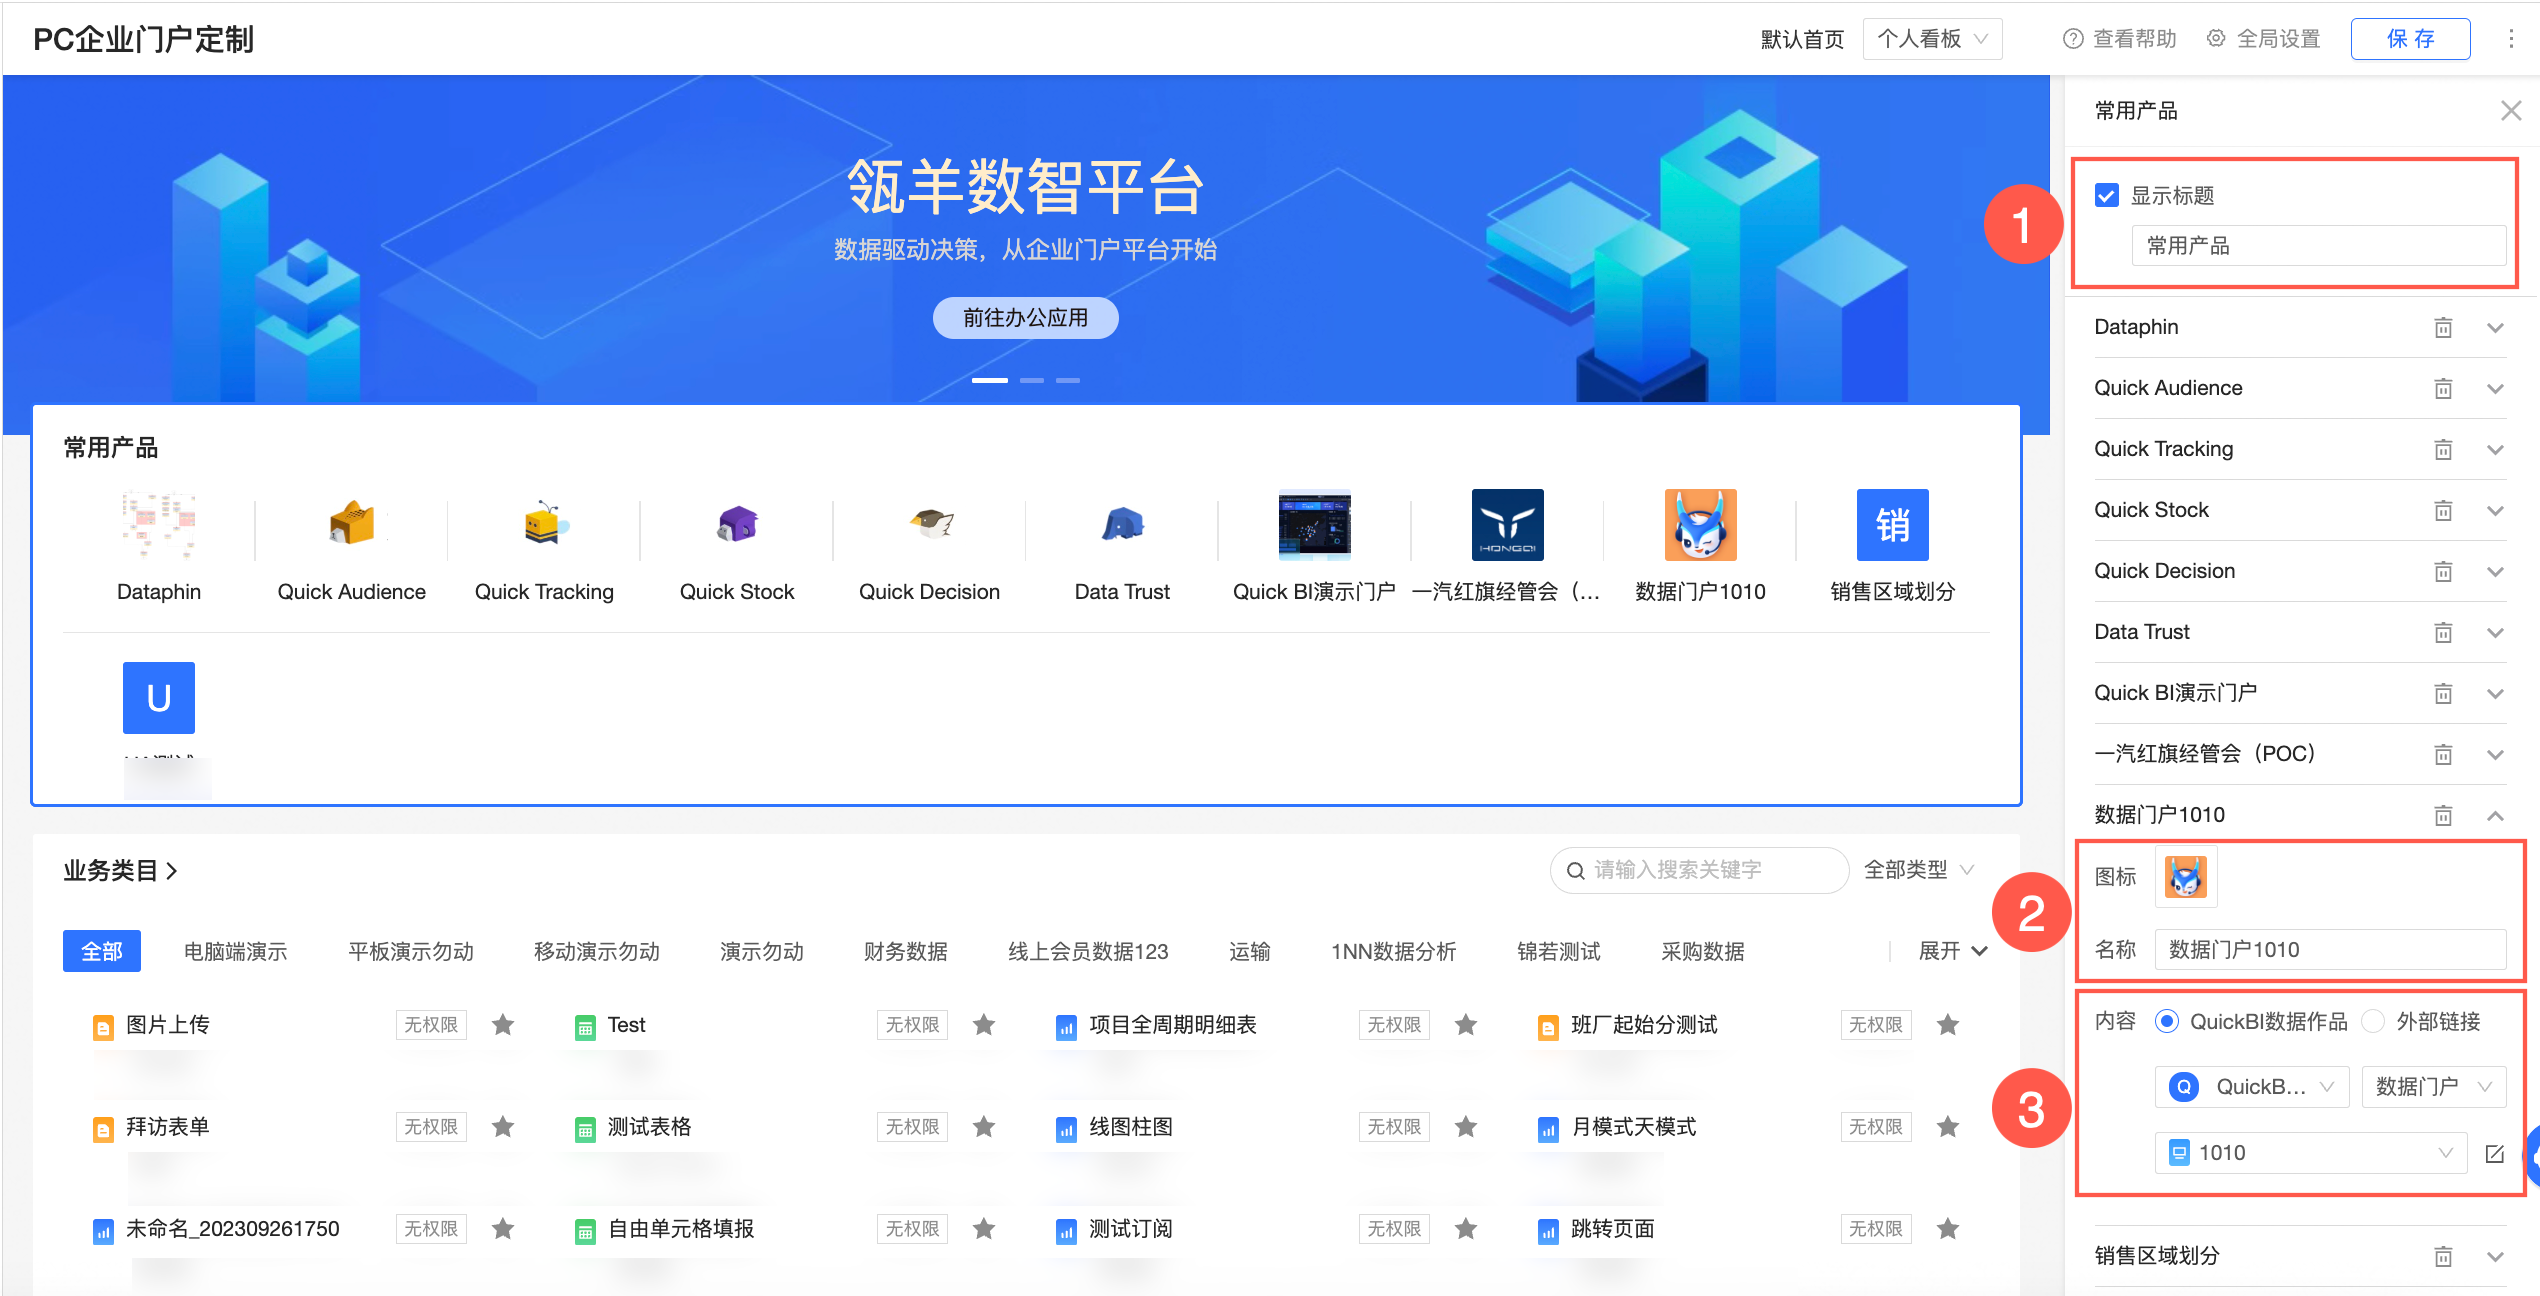Click the 保存 button

tap(2410, 39)
